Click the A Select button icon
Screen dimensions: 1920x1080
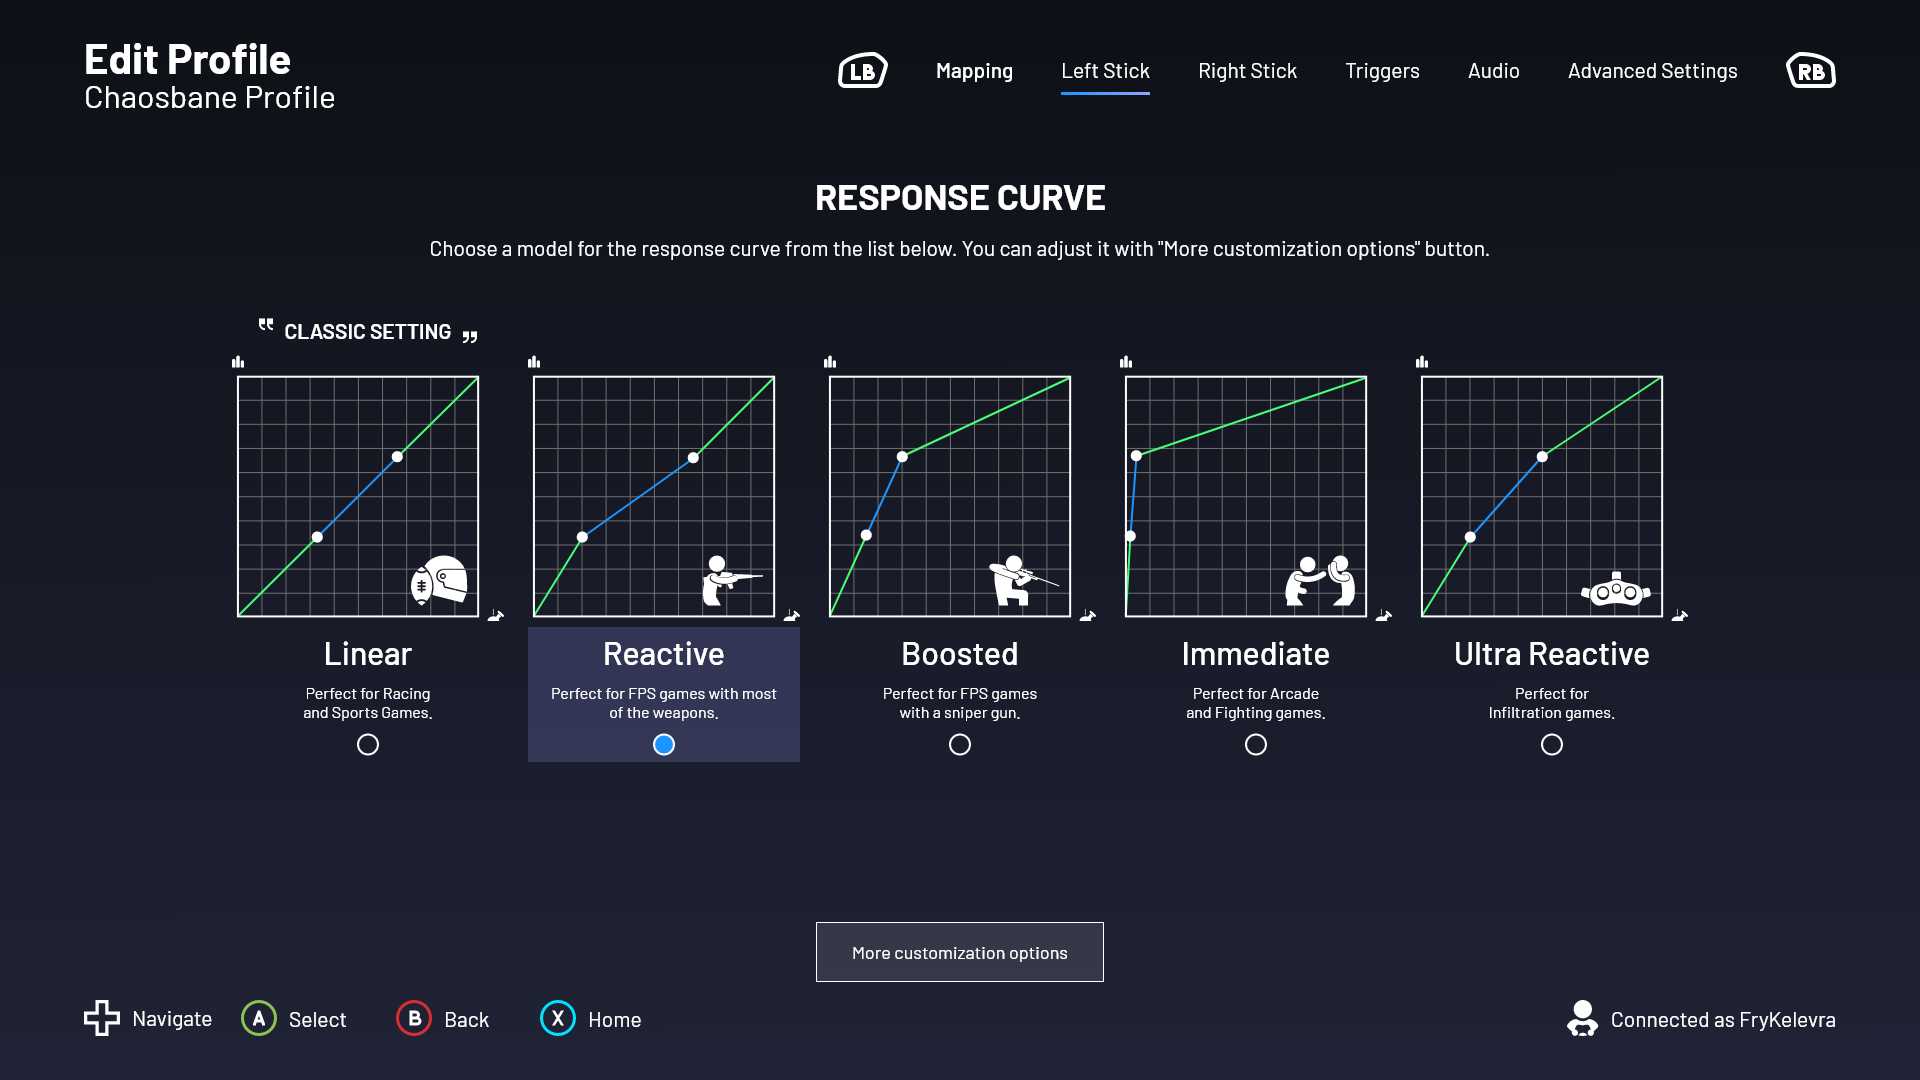point(259,1019)
